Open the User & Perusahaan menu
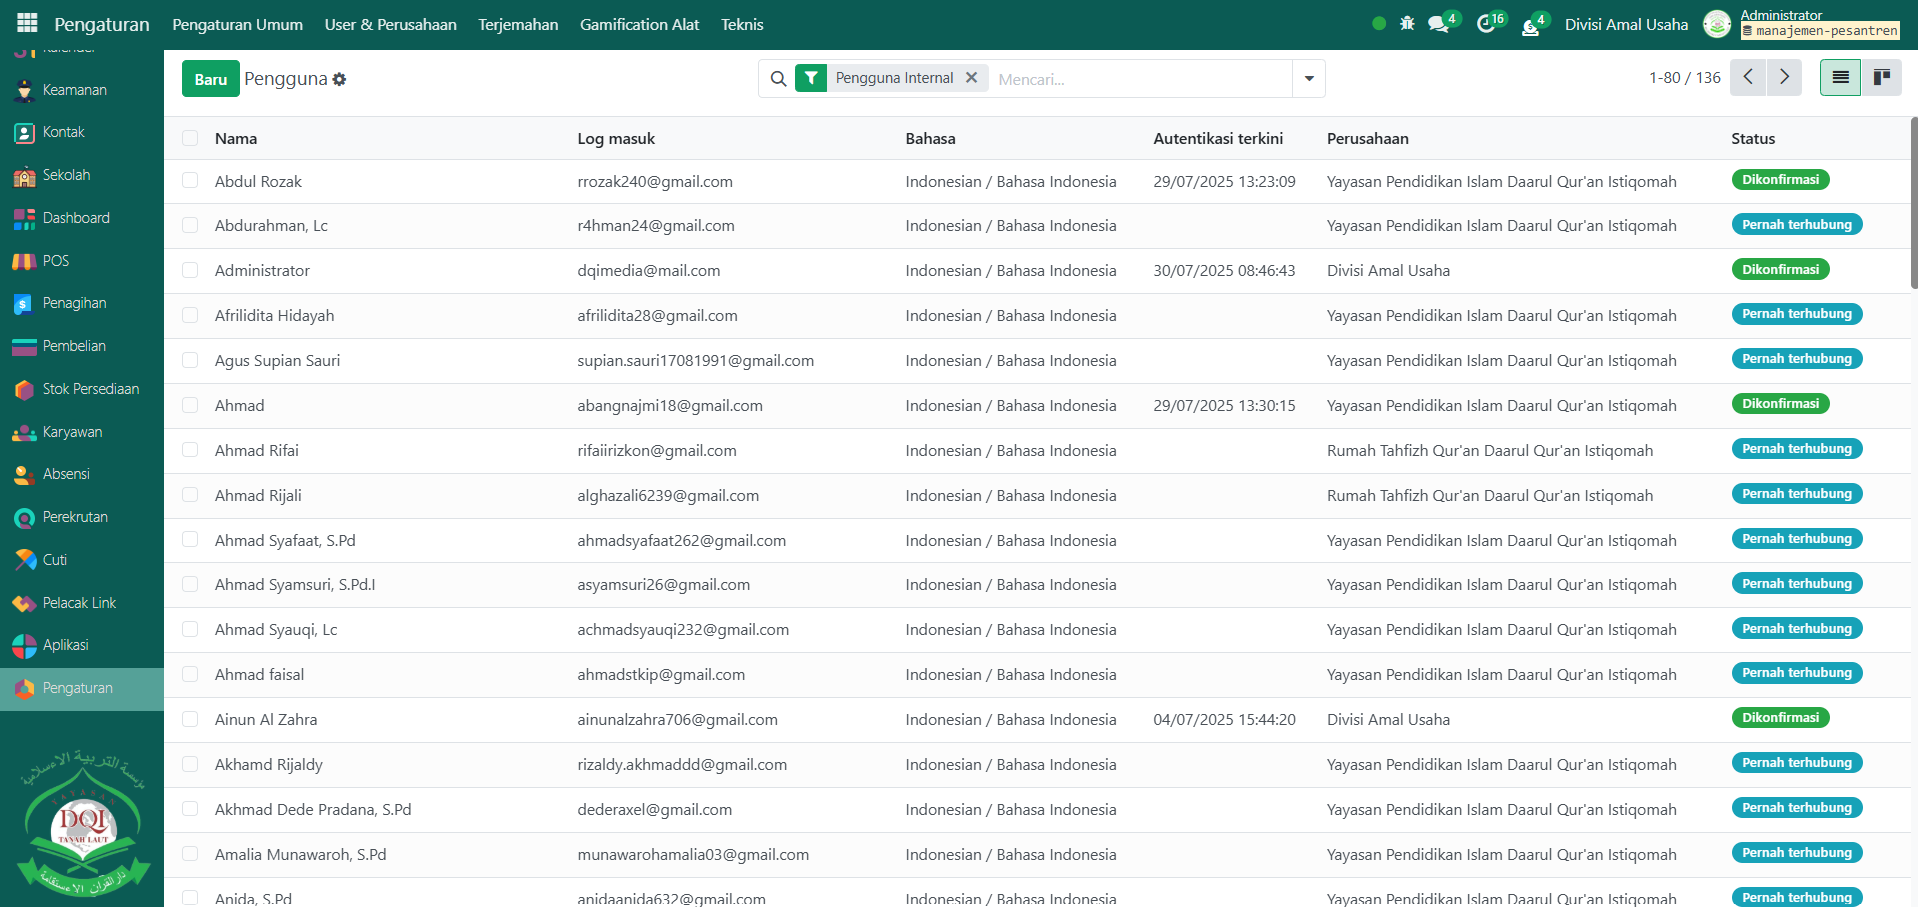 point(390,24)
